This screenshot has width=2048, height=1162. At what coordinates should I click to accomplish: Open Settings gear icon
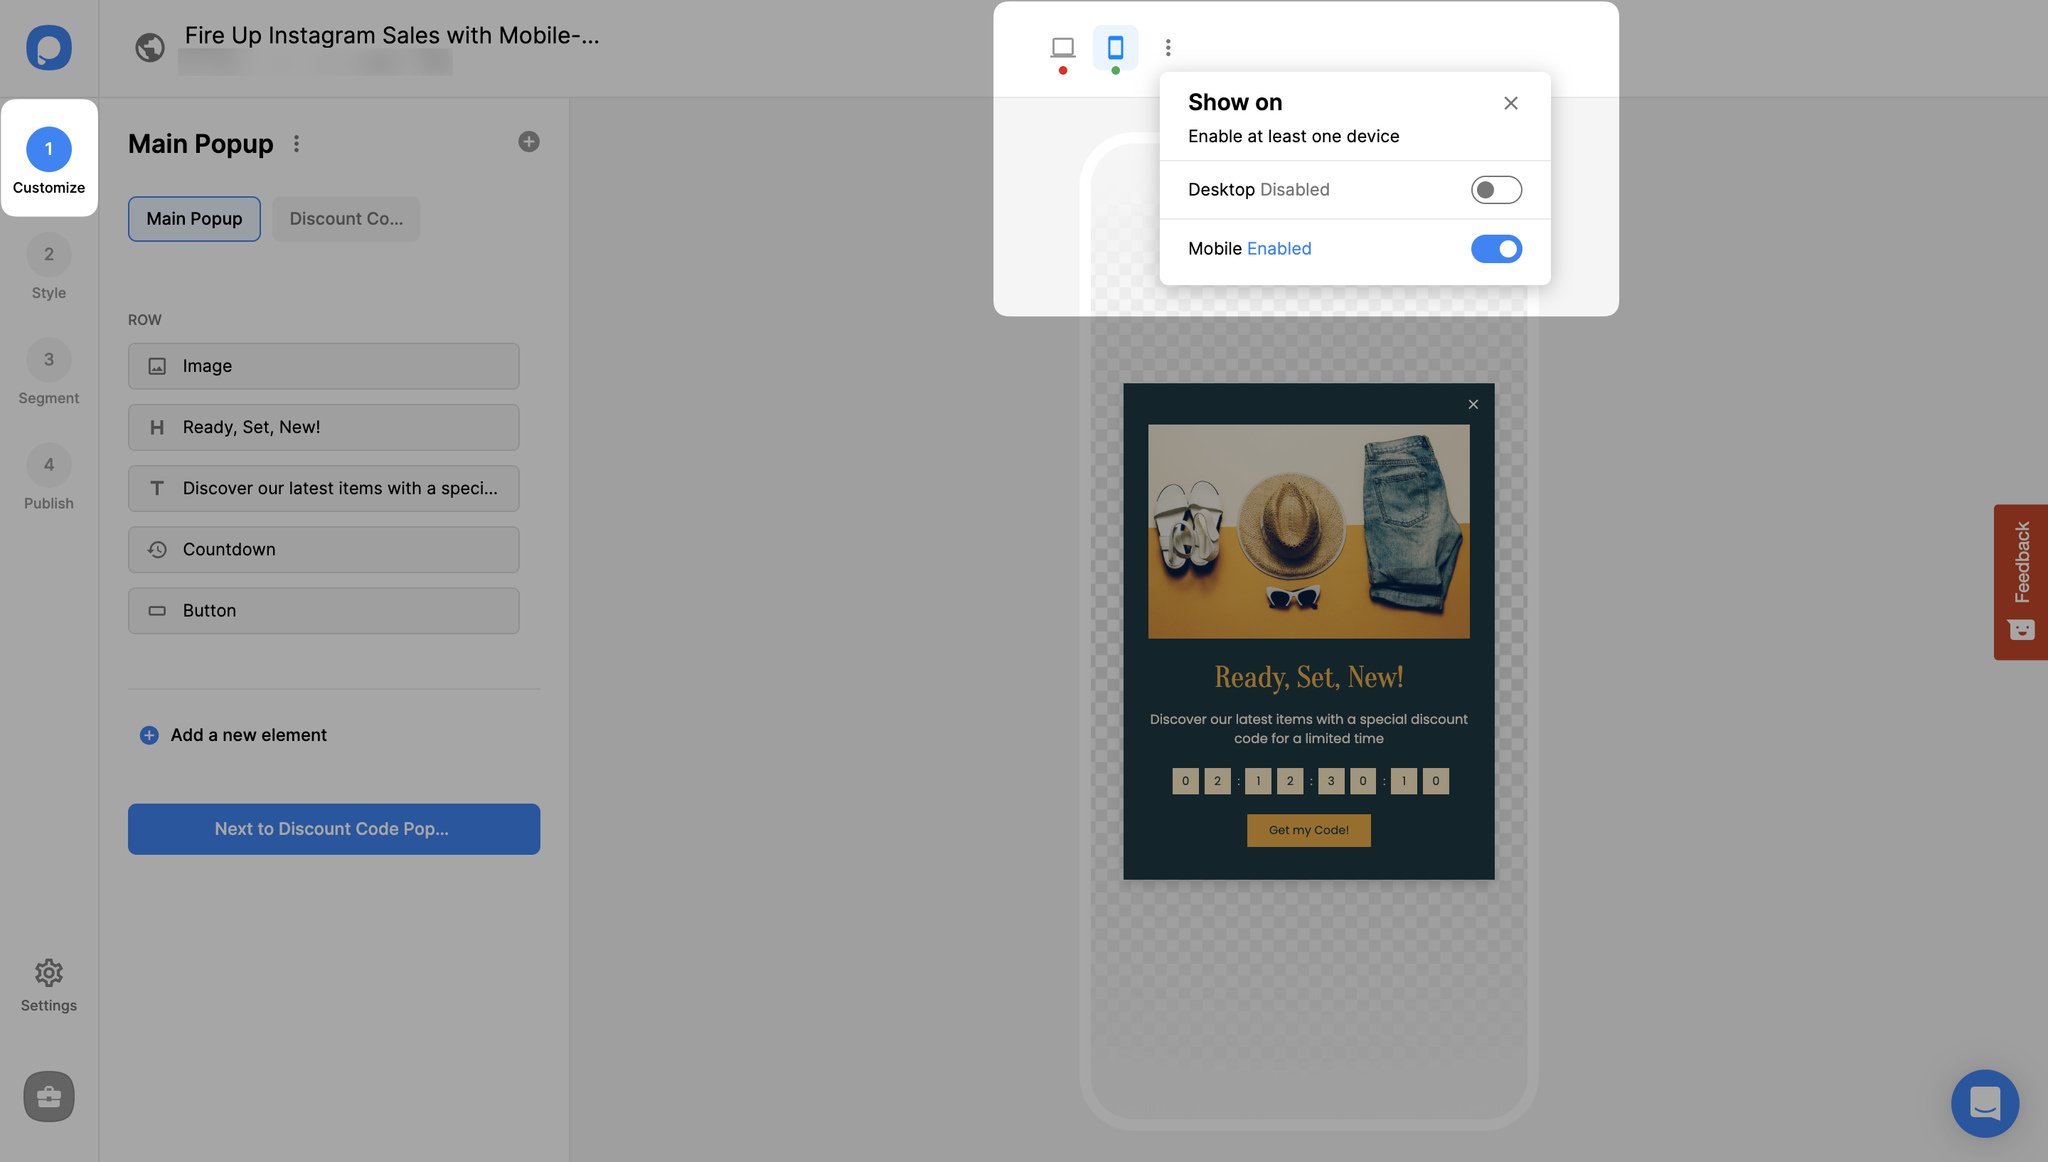(49, 972)
